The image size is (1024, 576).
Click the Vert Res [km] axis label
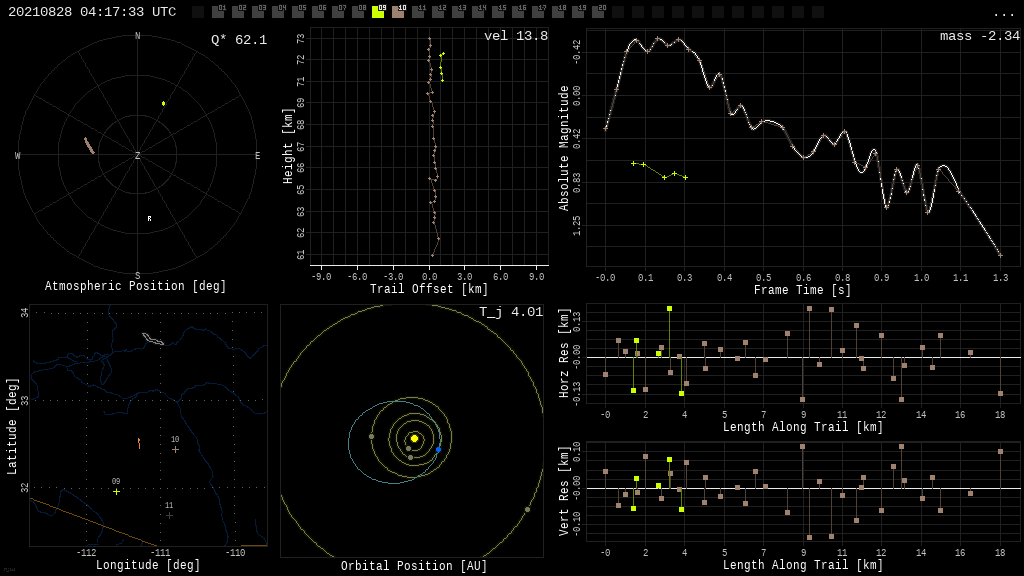(564, 491)
